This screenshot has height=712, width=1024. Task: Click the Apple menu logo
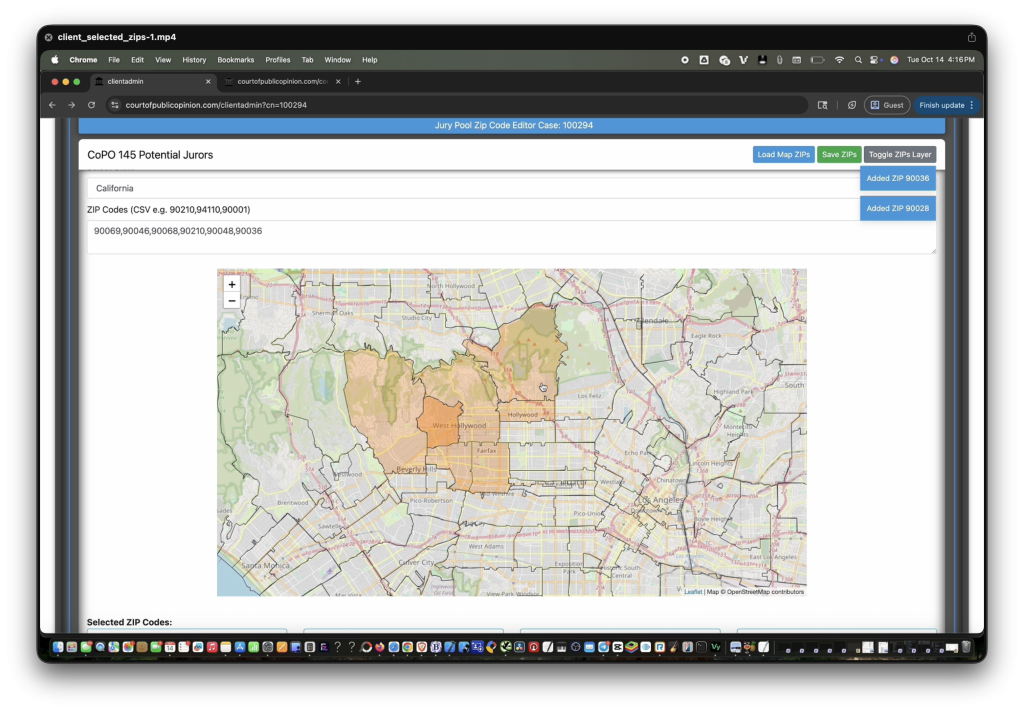pyautogui.click(x=55, y=59)
